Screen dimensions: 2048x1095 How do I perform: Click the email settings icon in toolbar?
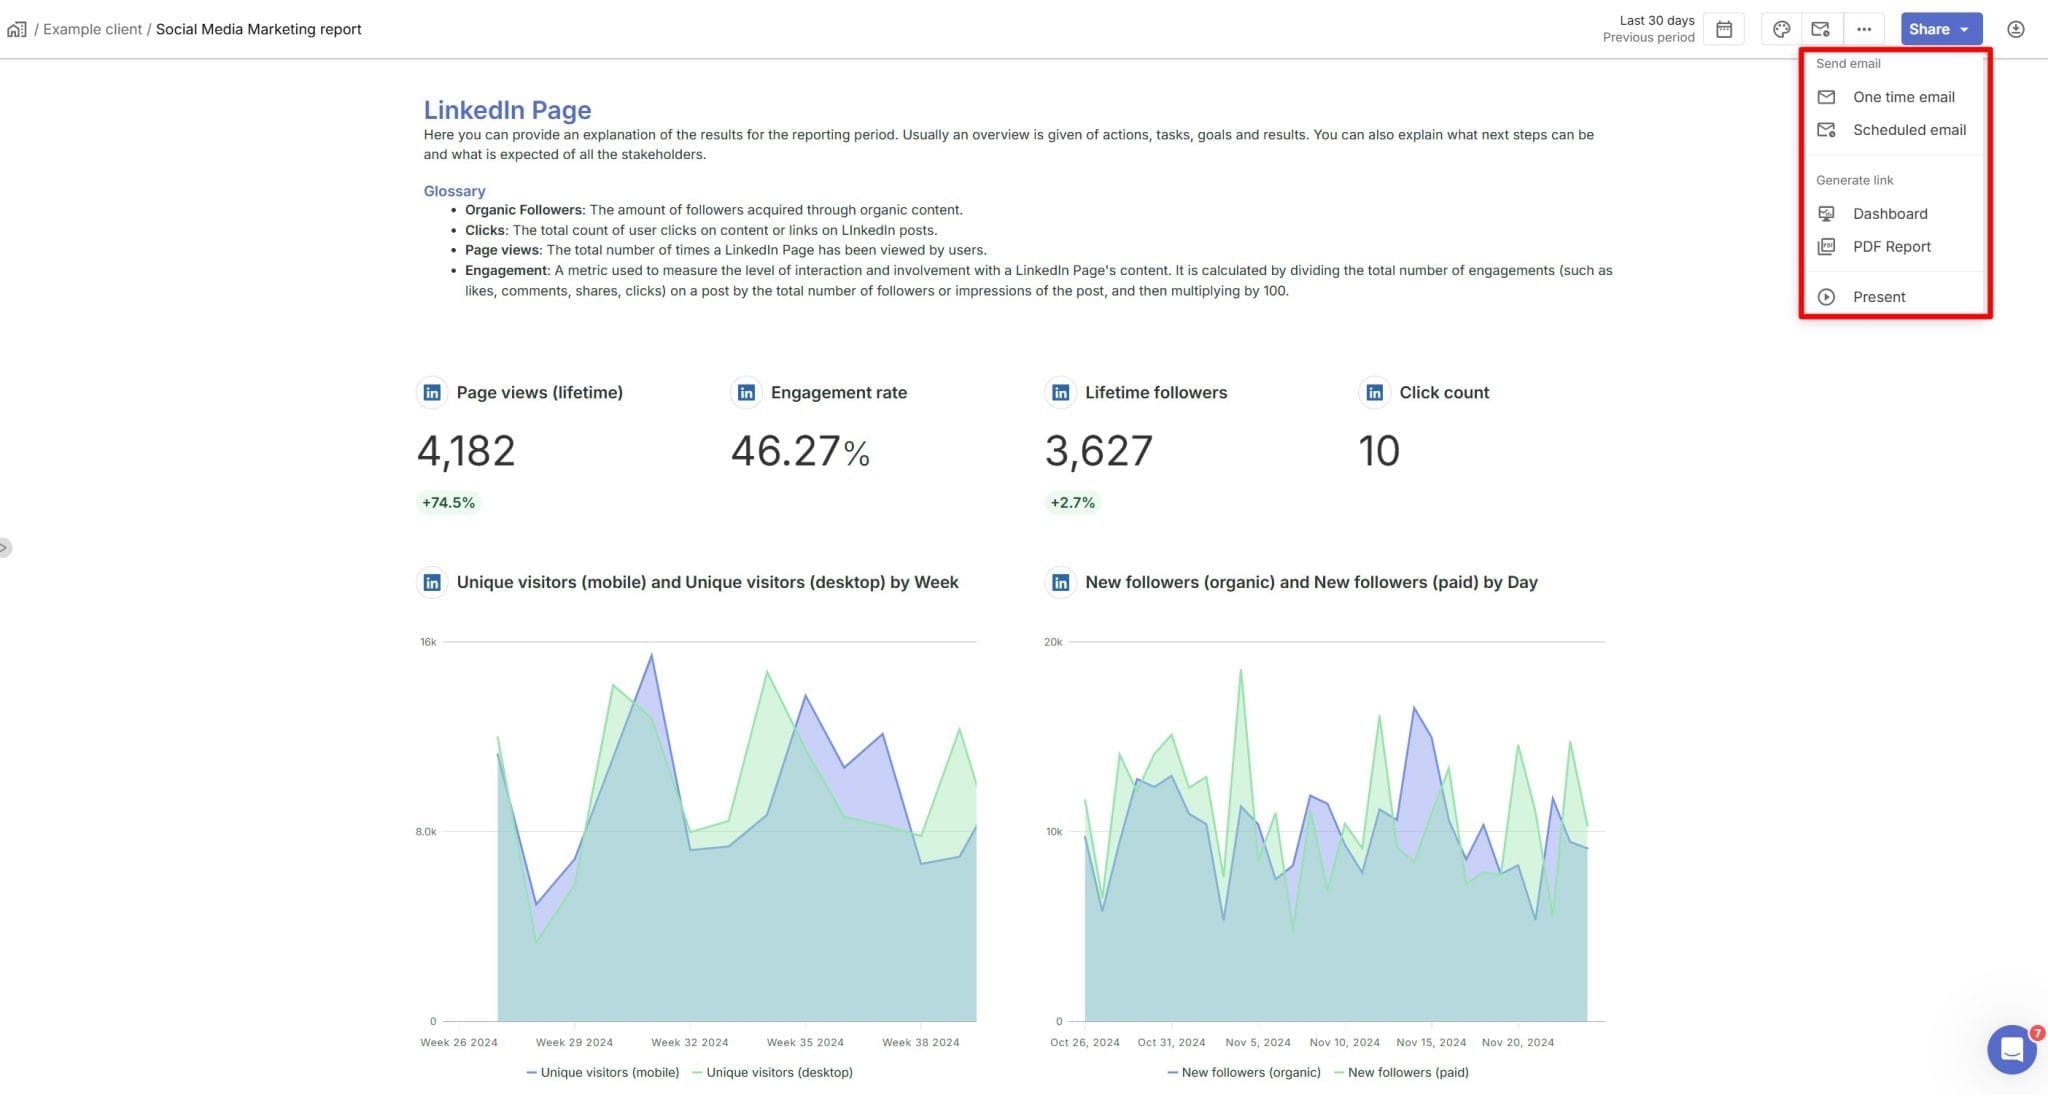click(1822, 29)
